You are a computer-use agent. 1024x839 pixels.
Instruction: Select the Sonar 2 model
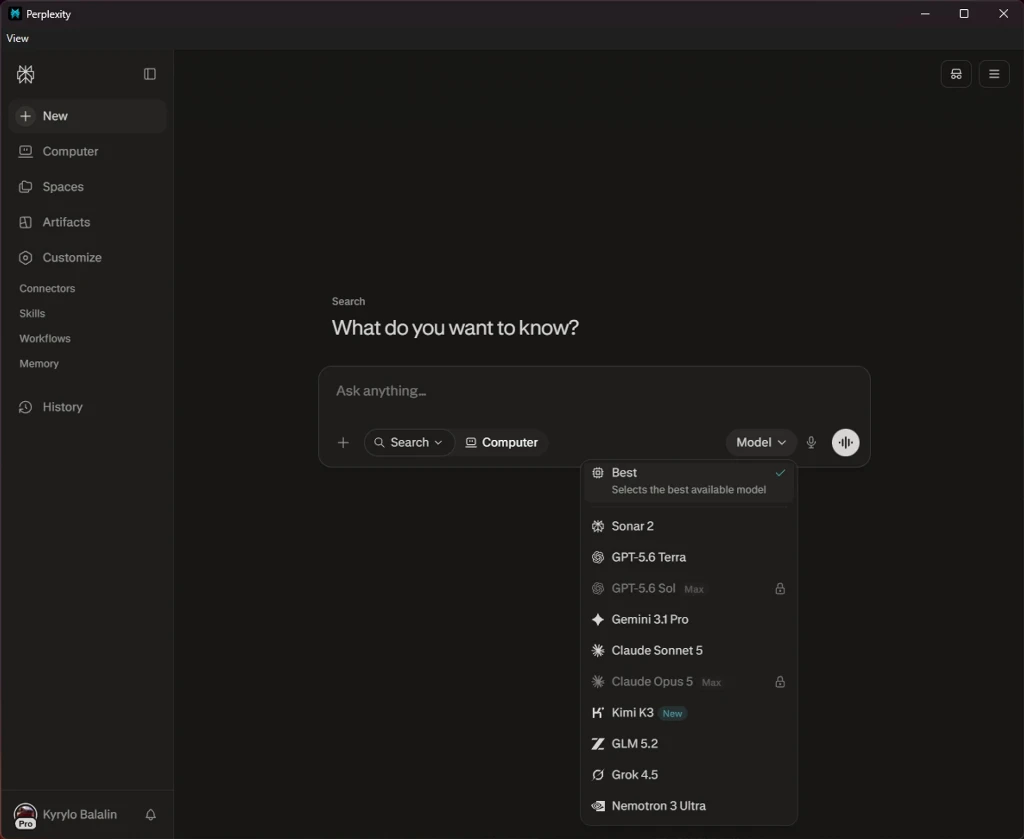tap(689, 526)
